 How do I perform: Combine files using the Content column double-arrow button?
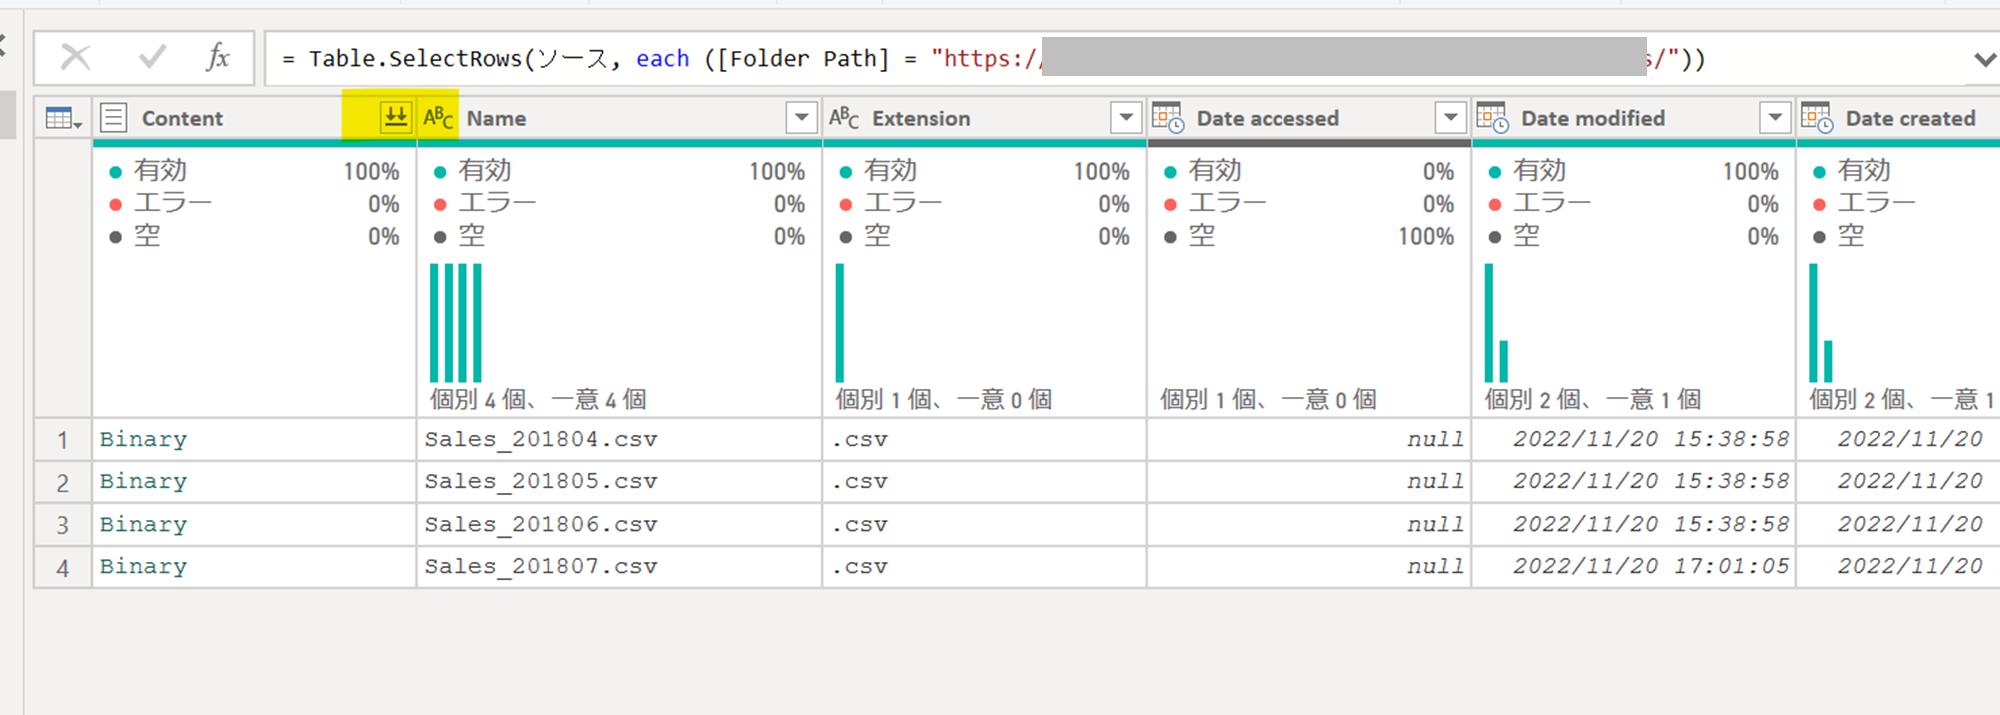396,117
